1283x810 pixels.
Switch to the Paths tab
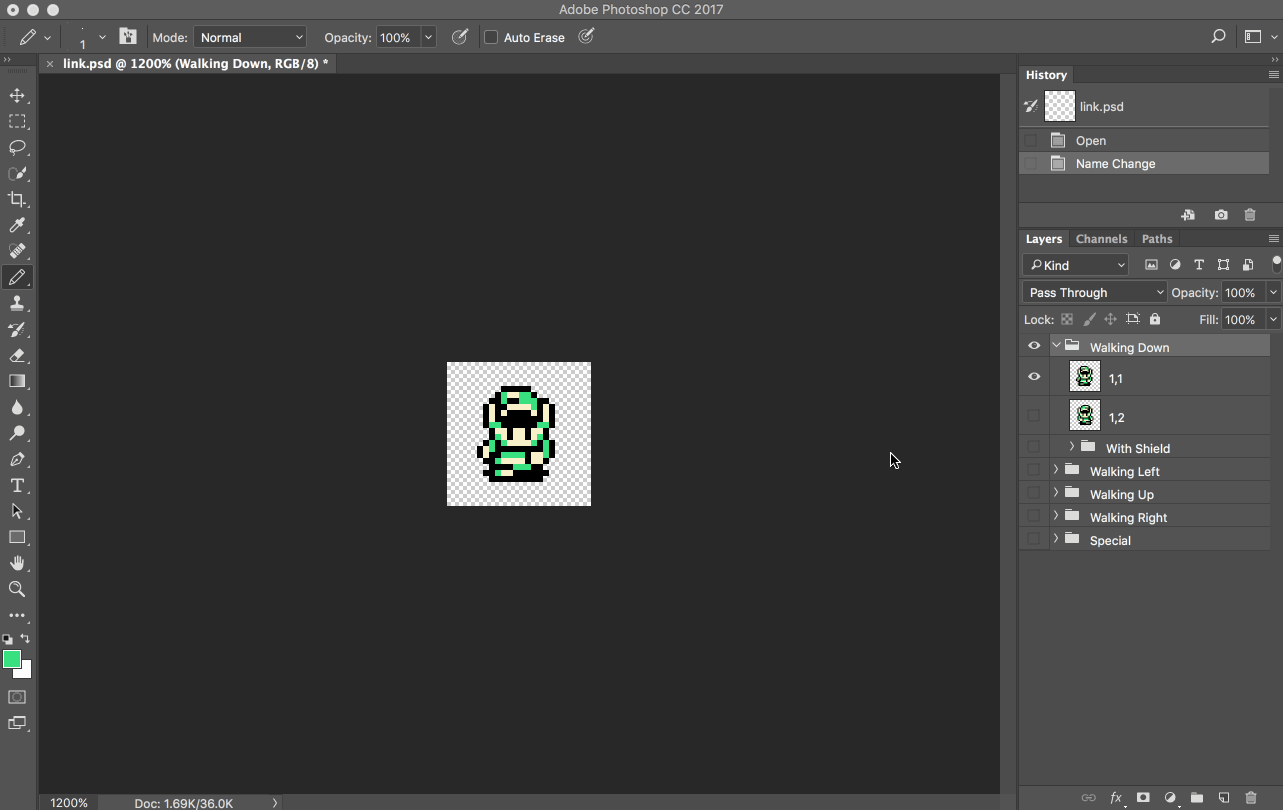point(1157,239)
